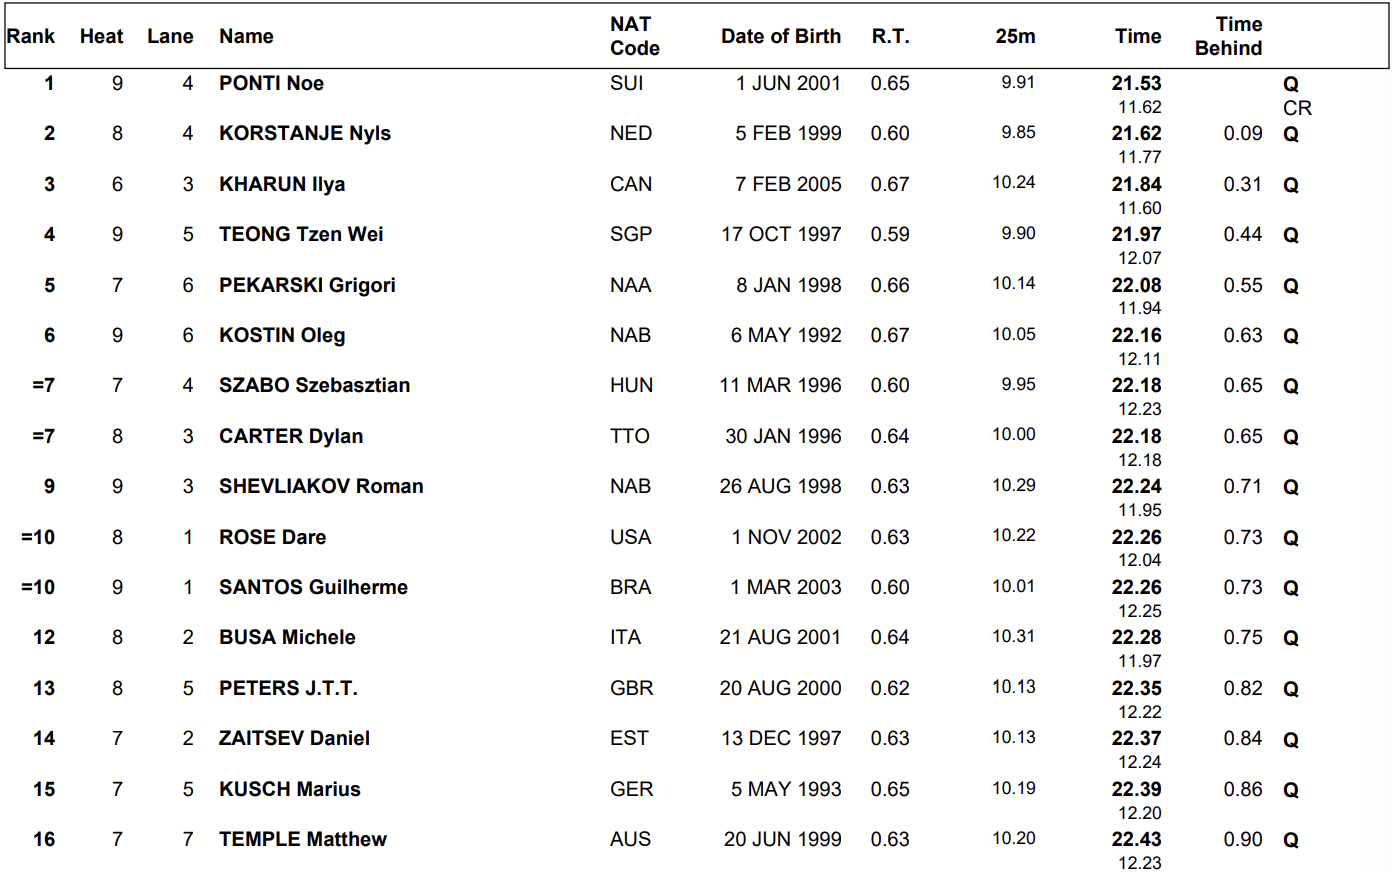Click the NAT Code column header

point(634,36)
